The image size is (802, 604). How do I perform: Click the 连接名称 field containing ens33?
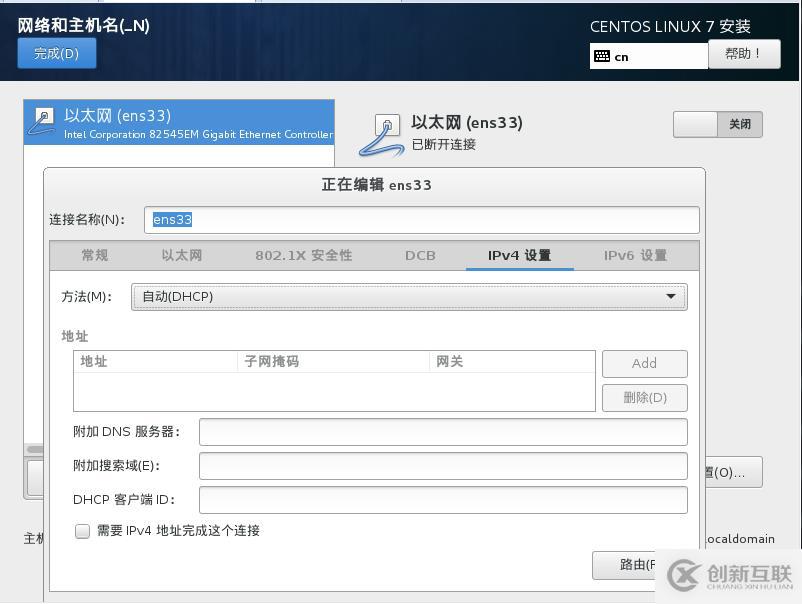coord(421,219)
